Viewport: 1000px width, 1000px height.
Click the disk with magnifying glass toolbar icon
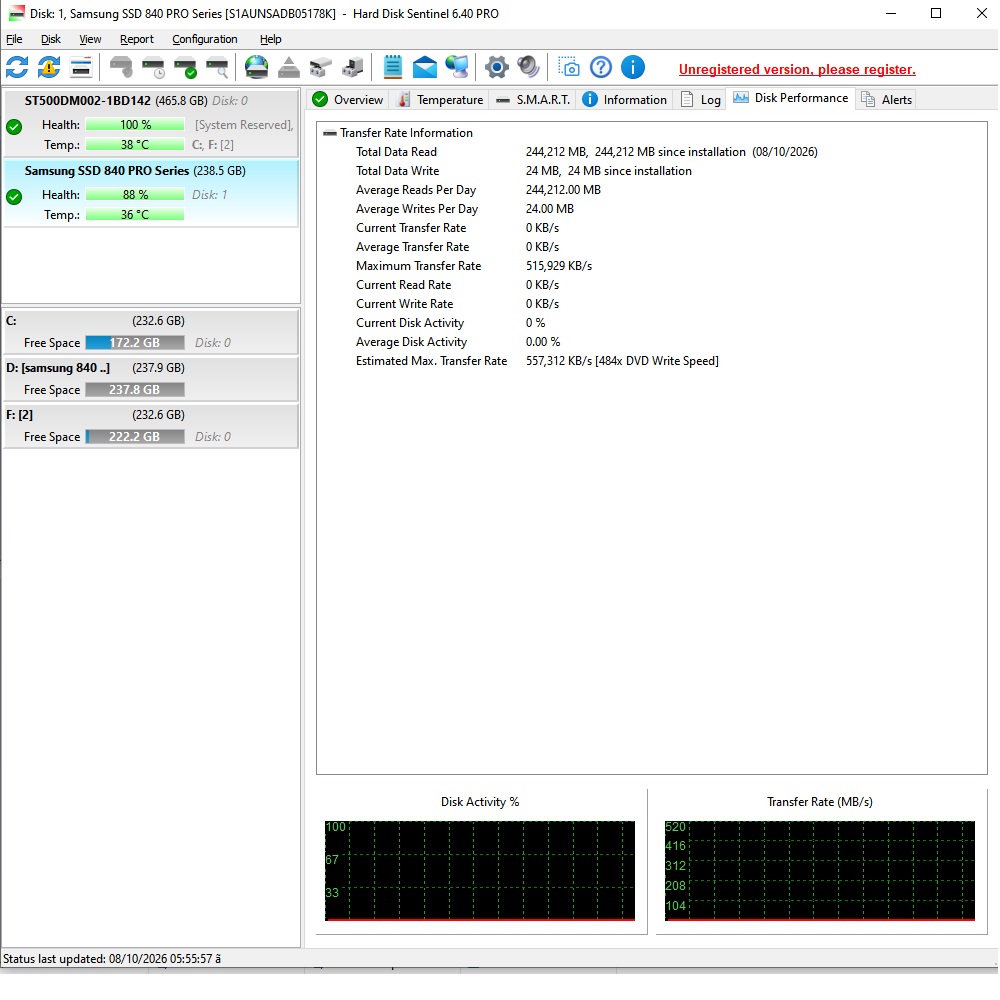pyautogui.click(x=217, y=67)
